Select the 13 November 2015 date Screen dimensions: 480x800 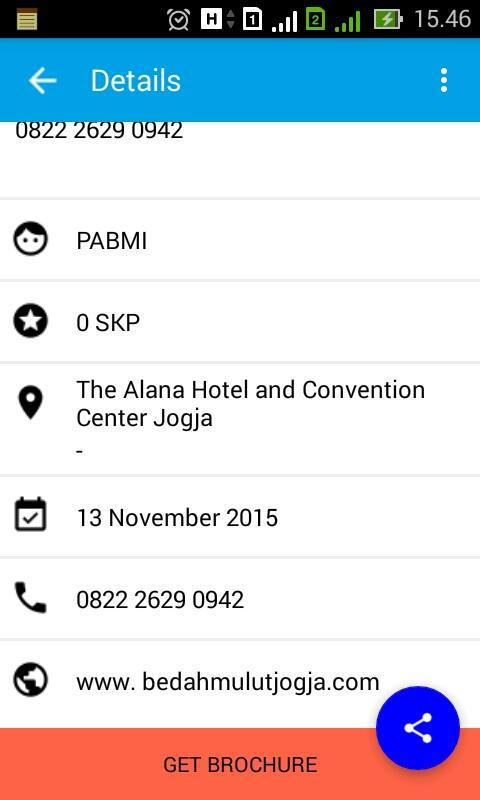pos(177,517)
